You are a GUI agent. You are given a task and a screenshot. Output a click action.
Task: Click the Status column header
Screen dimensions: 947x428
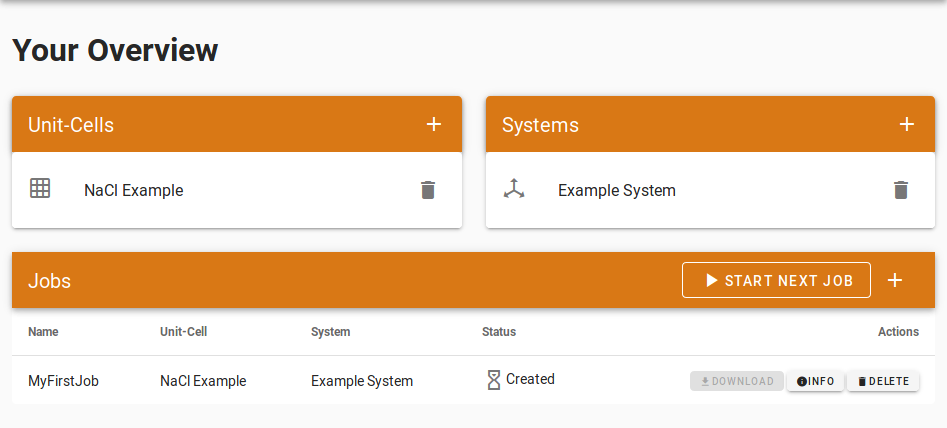click(x=499, y=331)
